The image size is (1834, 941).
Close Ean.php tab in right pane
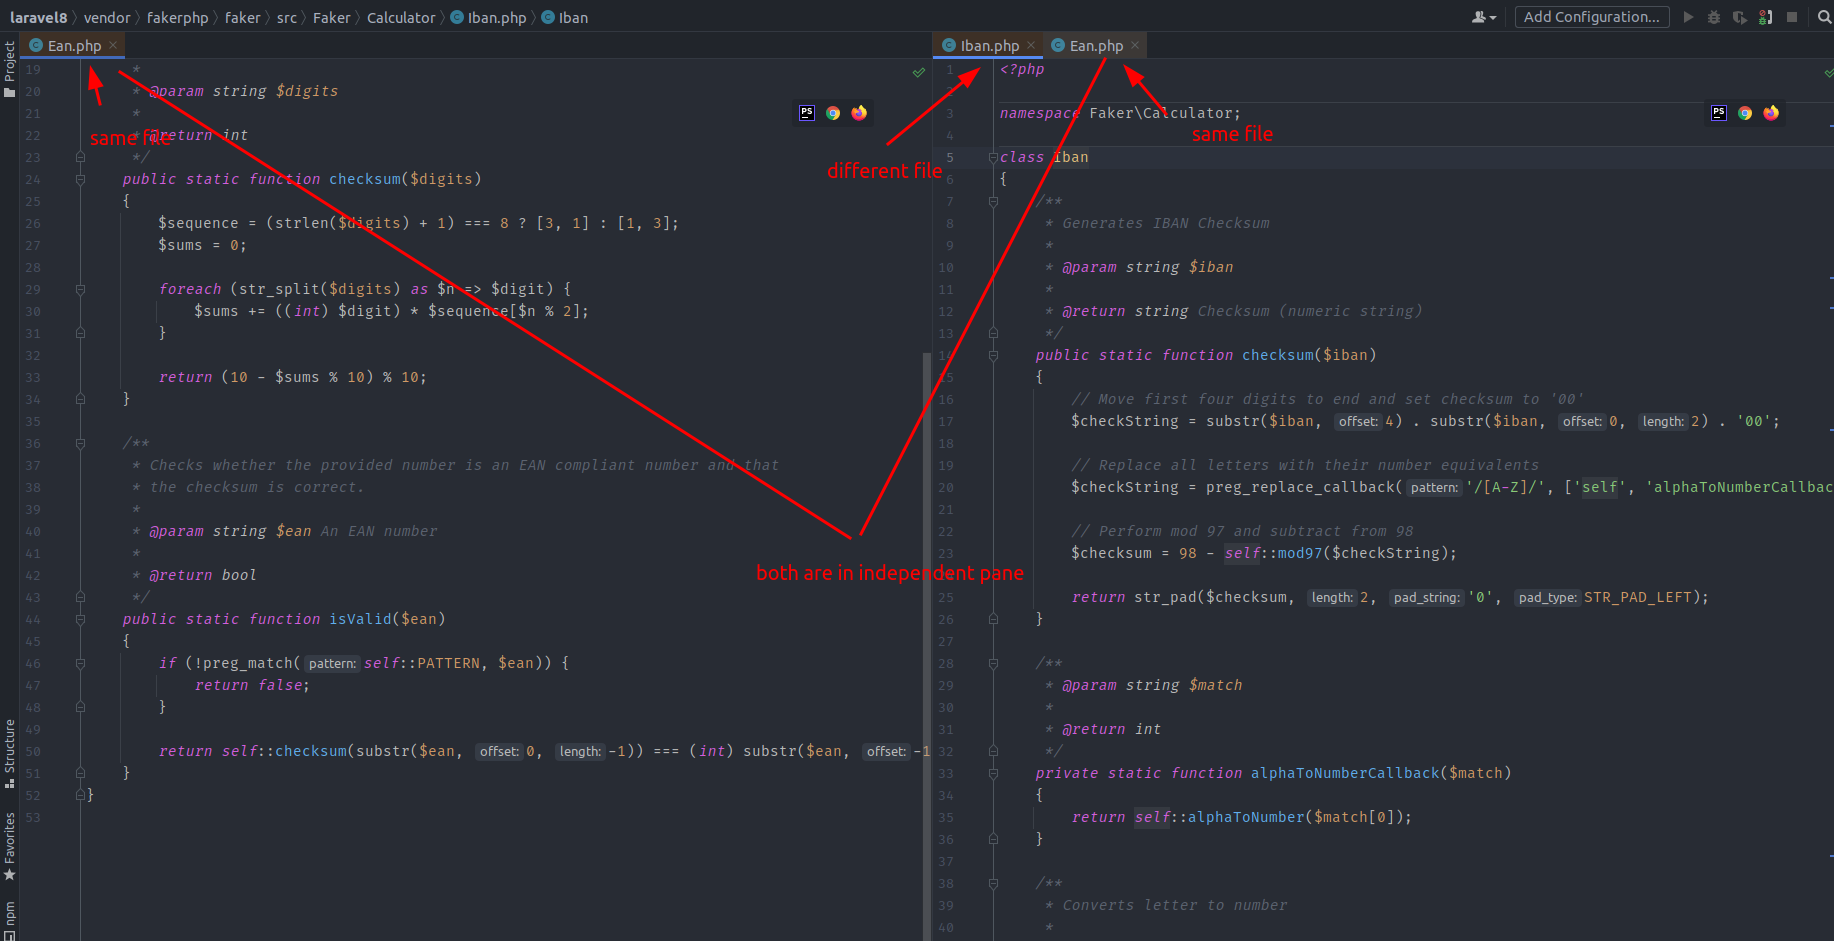(x=1135, y=45)
